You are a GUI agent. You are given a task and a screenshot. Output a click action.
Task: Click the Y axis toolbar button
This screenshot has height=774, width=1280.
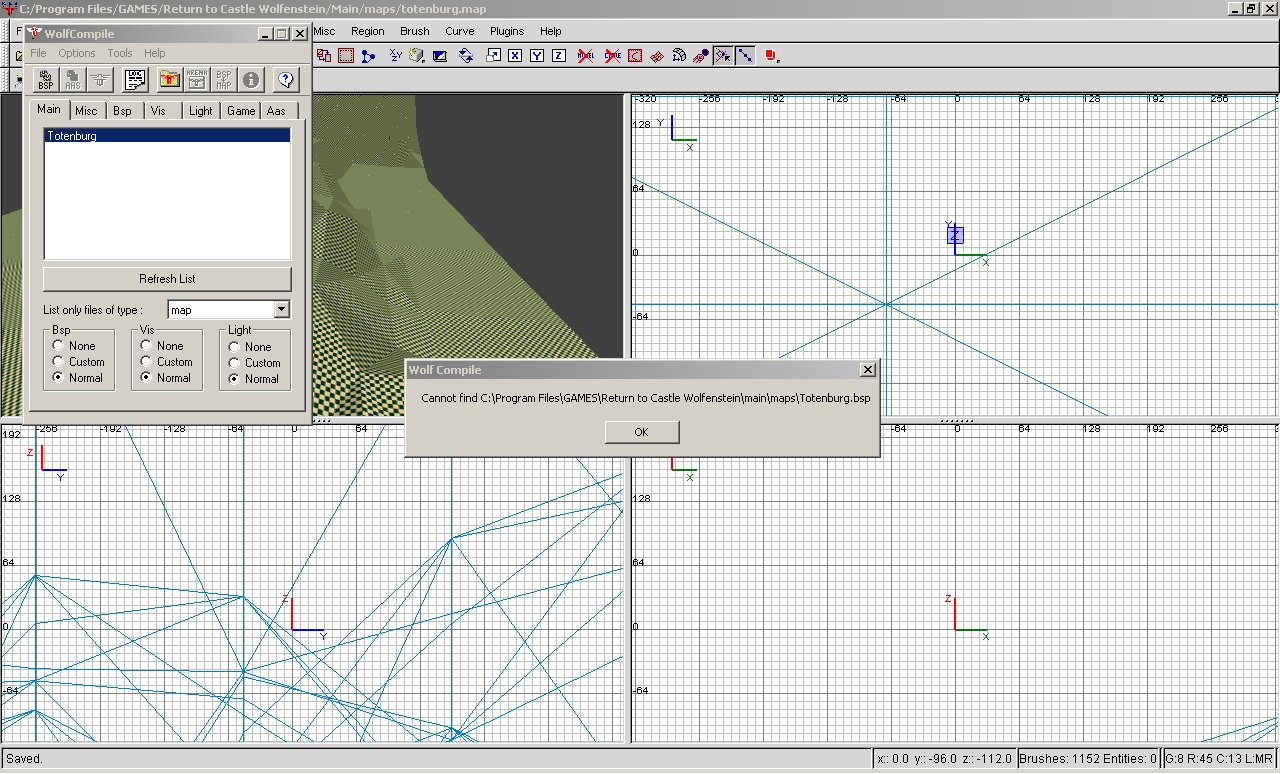(x=536, y=56)
